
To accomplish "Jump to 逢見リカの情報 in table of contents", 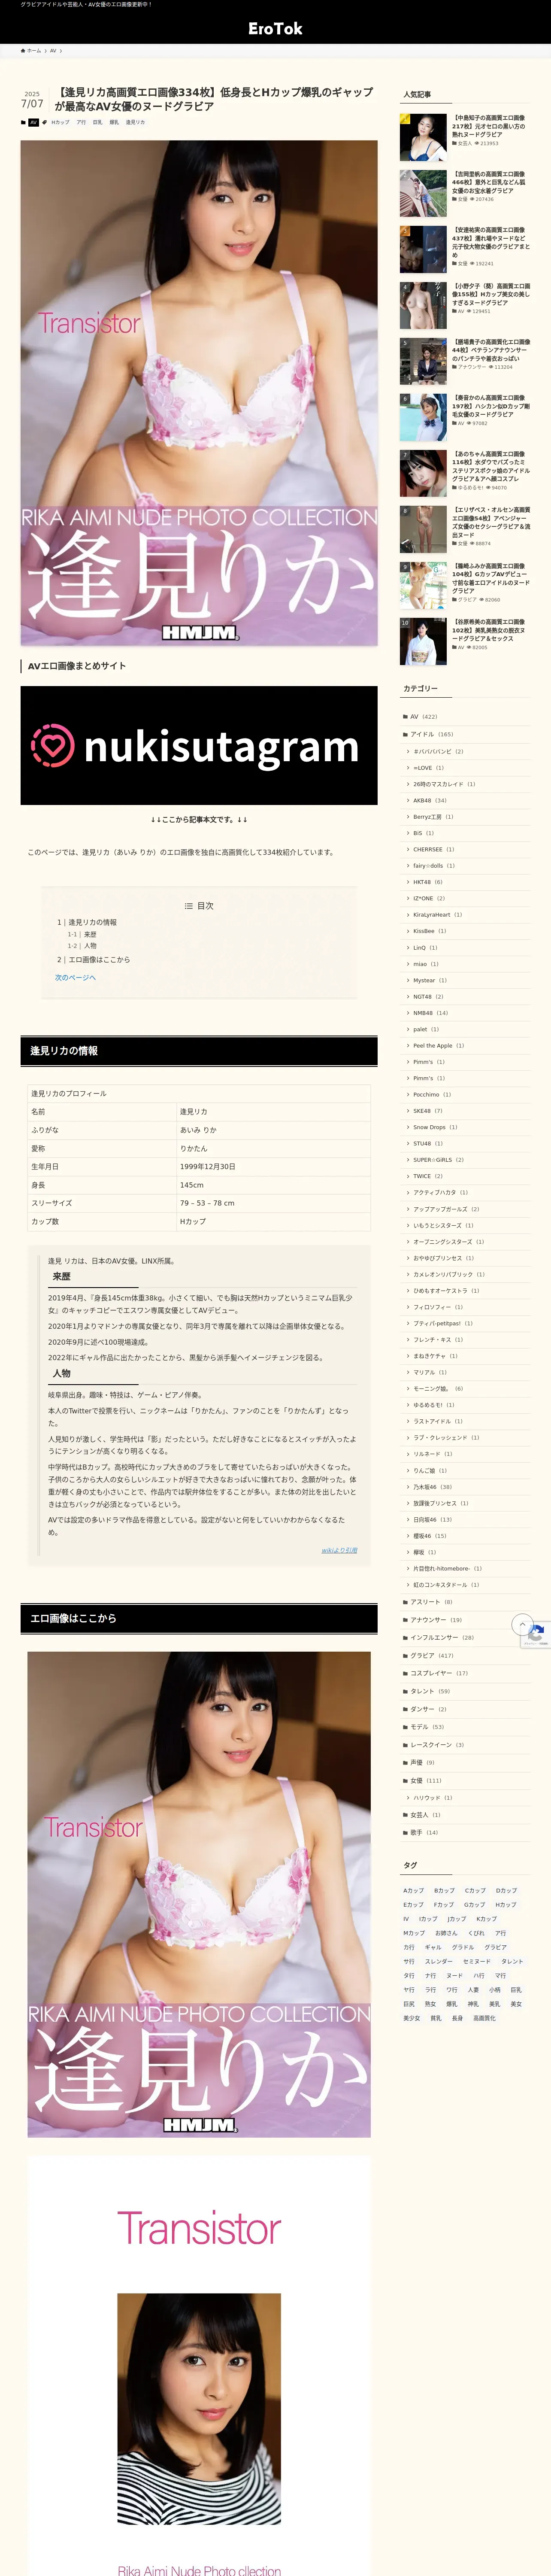I will tap(92, 922).
